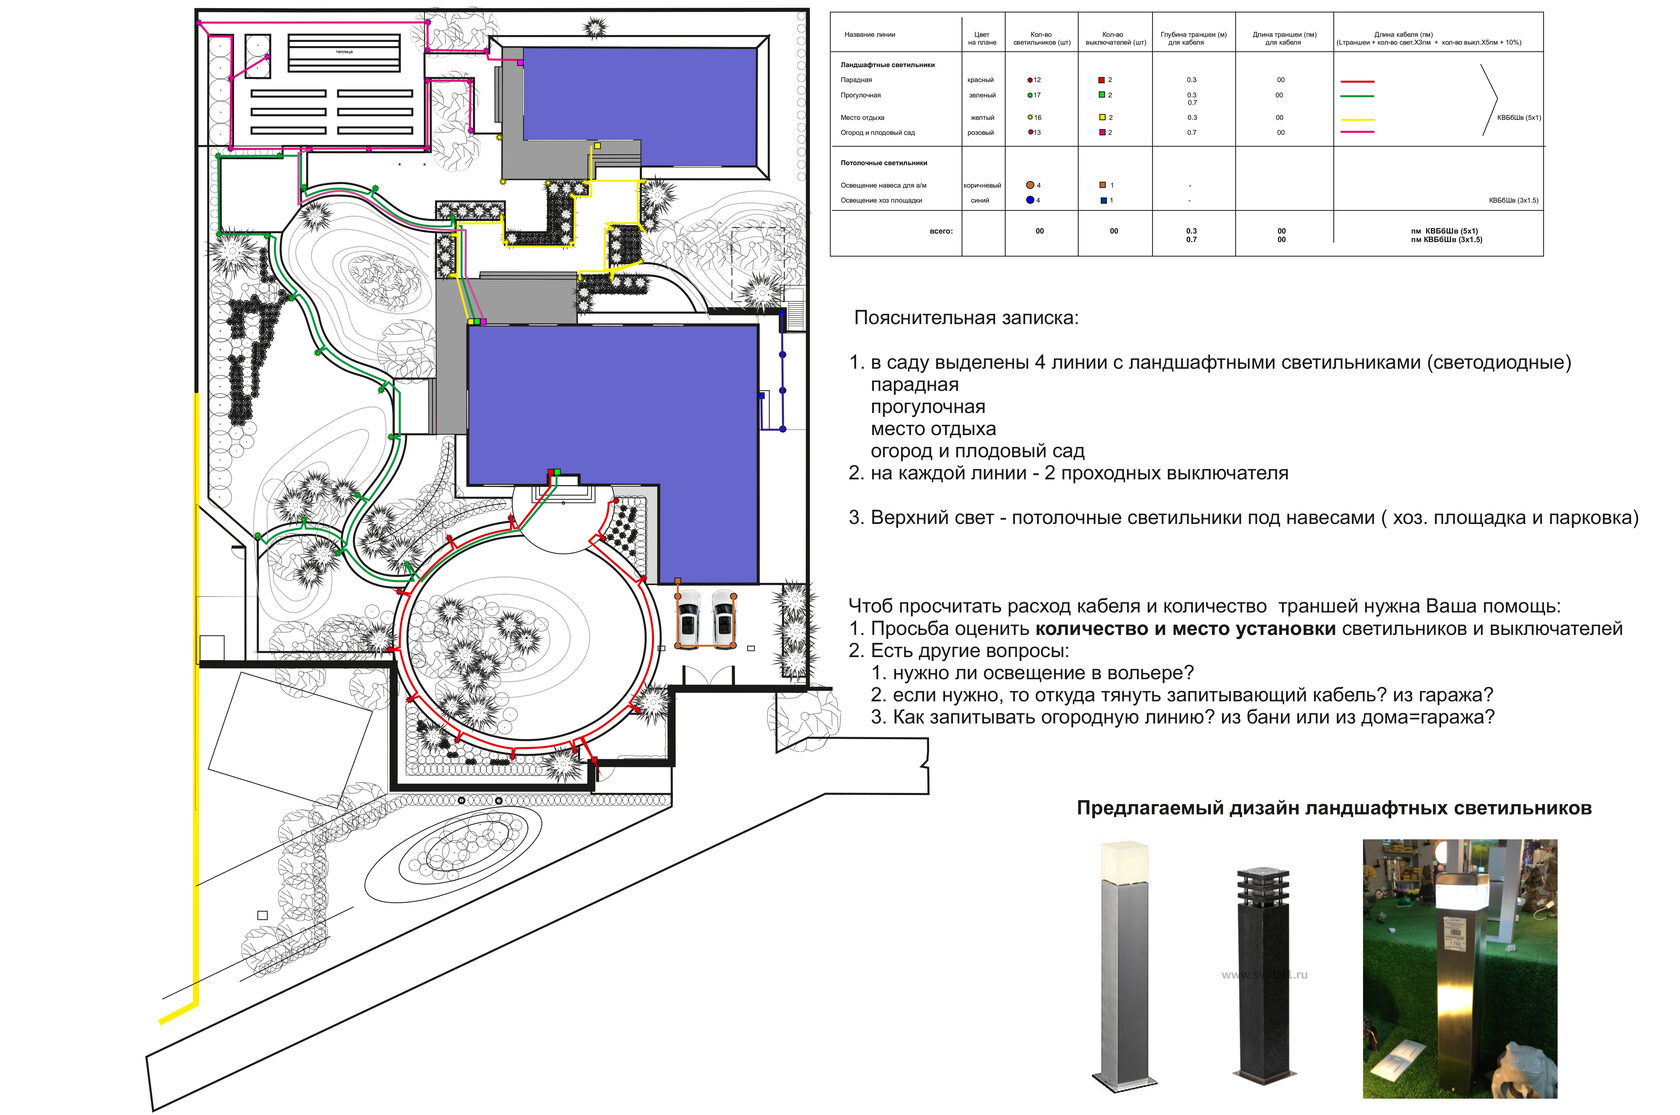
Task: Click the 'Название линии' column header
Action: coord(870,35)
